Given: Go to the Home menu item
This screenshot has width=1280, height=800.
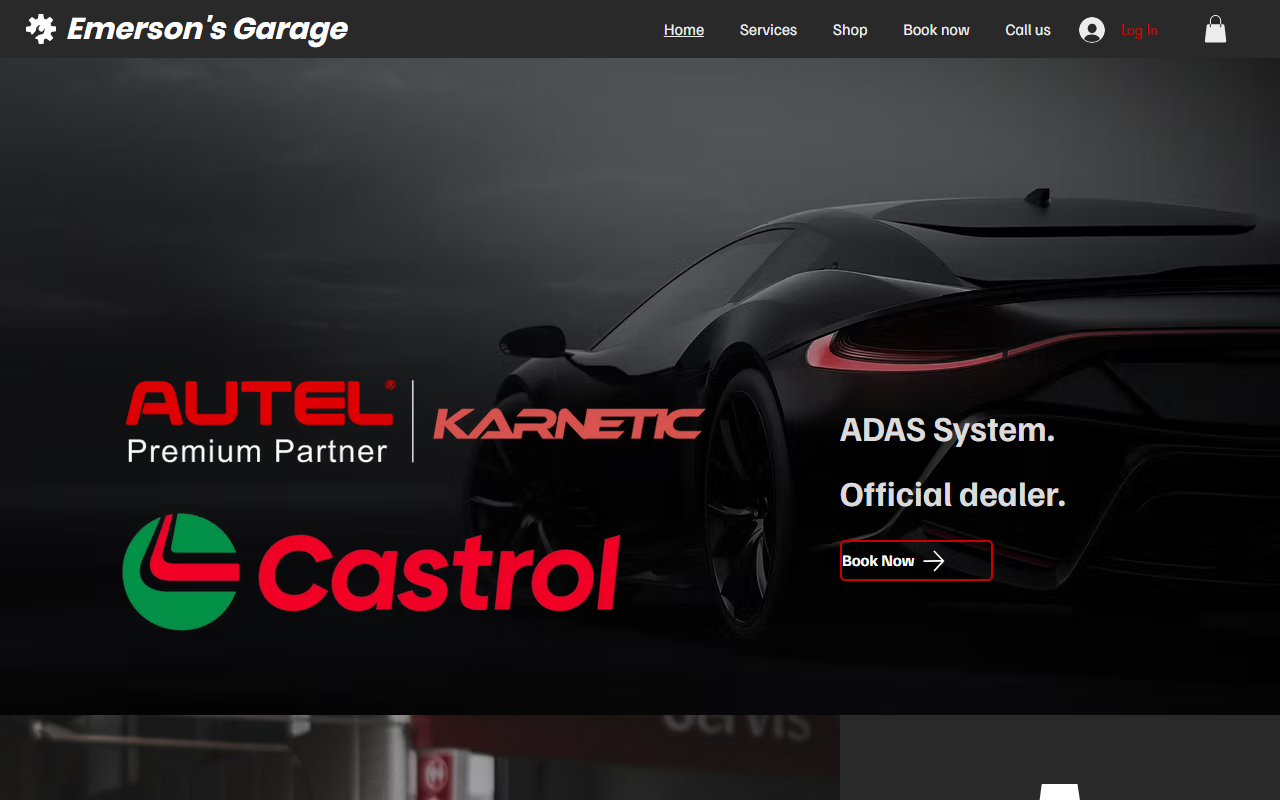Looking at the screenshot, I should (684, 30).
